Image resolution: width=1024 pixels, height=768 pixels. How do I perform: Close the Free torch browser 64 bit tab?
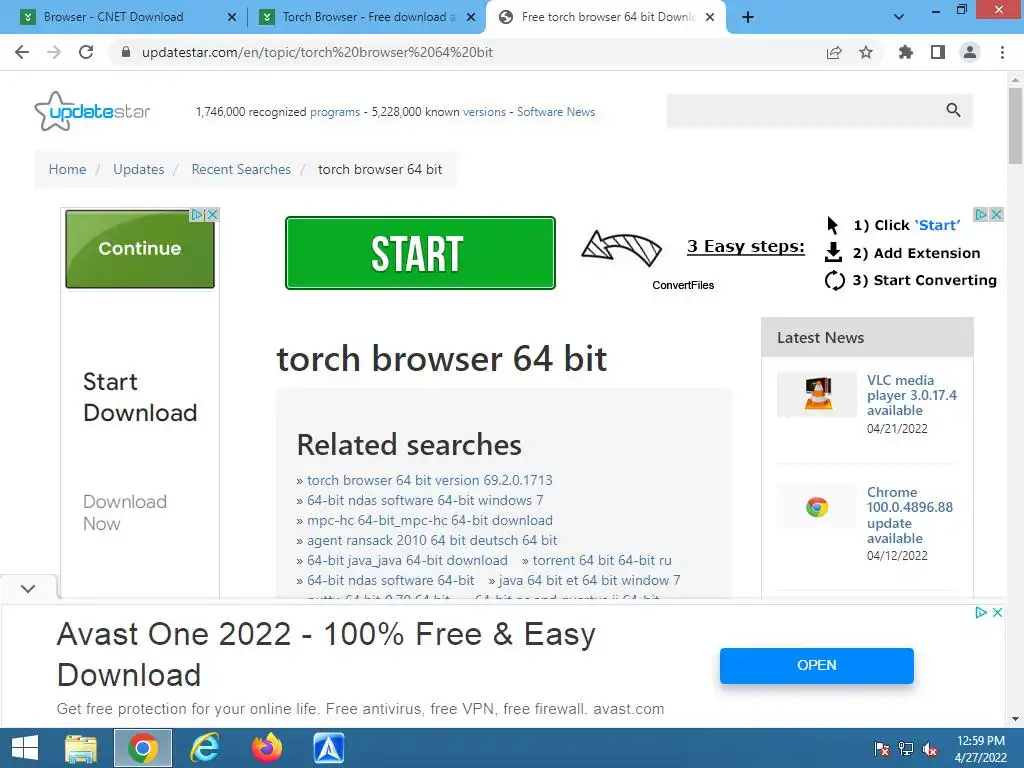[710, 17]
